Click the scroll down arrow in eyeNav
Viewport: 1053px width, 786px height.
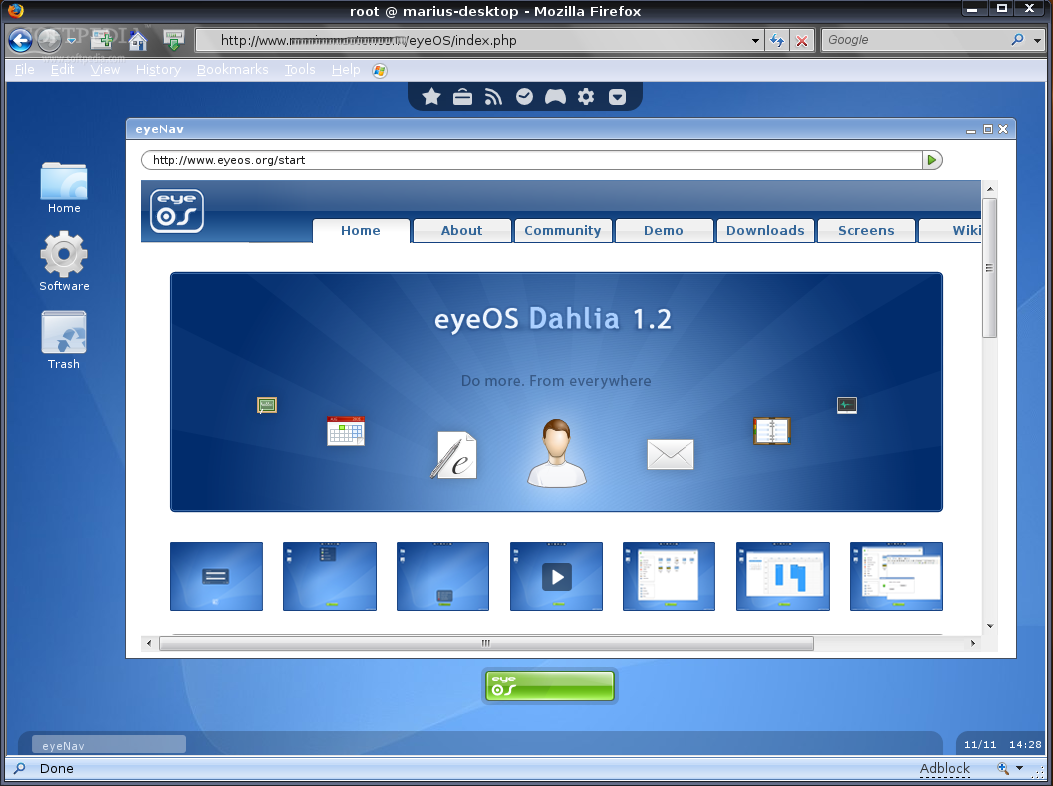pos(990,626)
